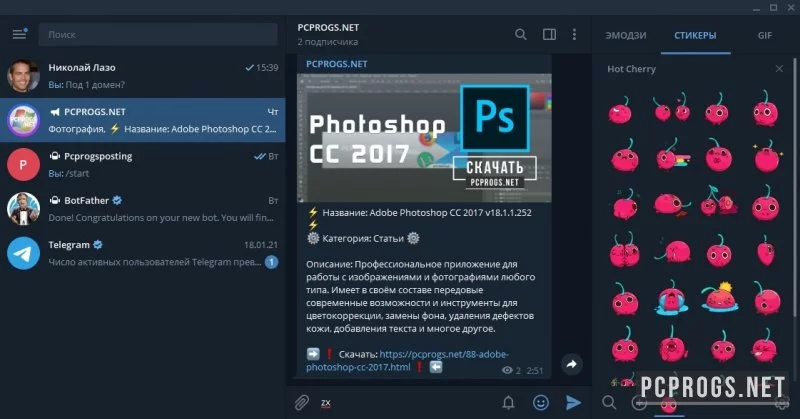Toggle the notification bell for the post

click(508, 403)
